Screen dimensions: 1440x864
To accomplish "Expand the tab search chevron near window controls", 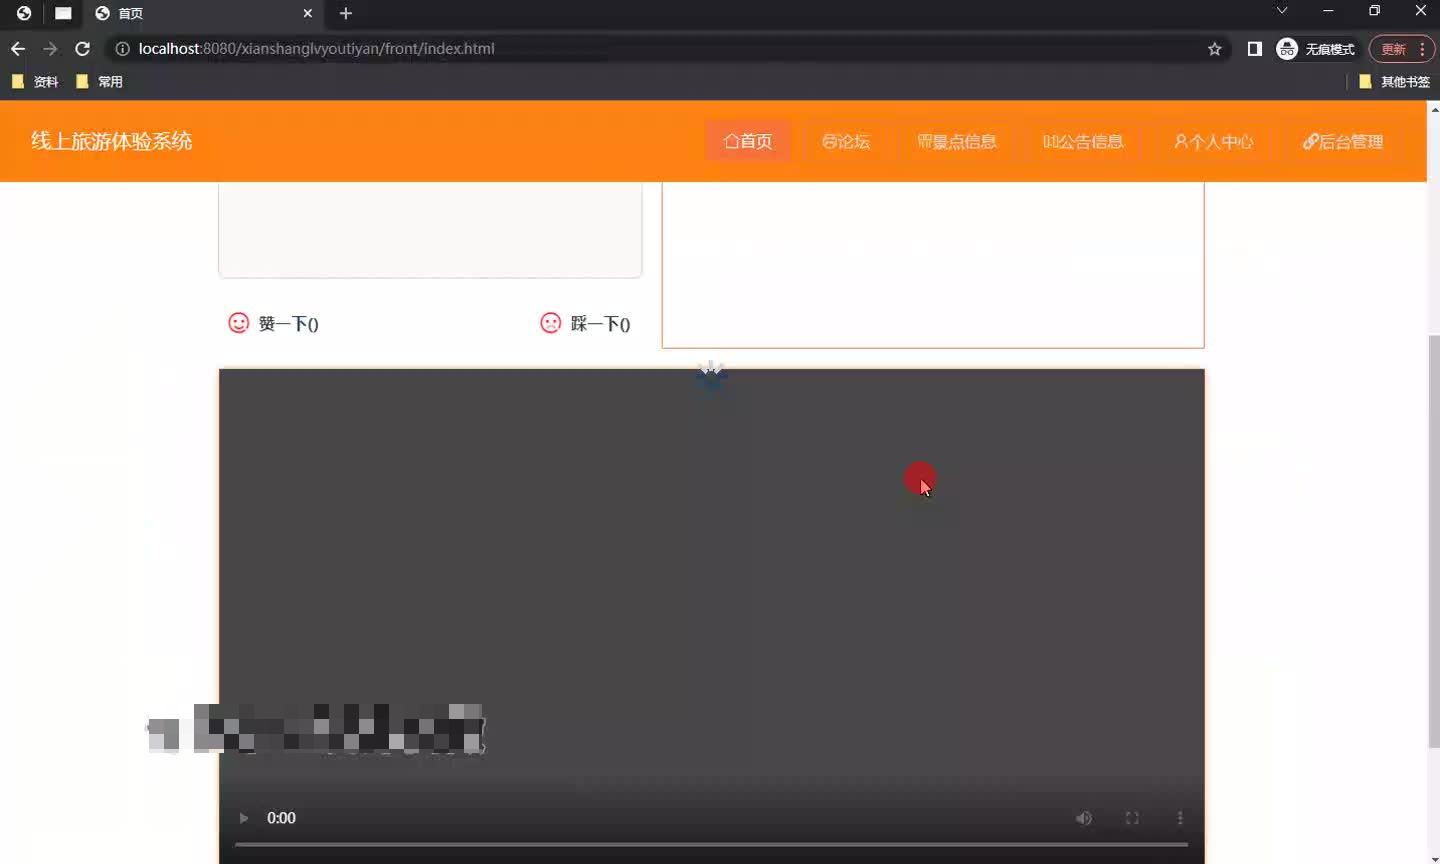I will pyautogui.click(x=1281, y=10).
